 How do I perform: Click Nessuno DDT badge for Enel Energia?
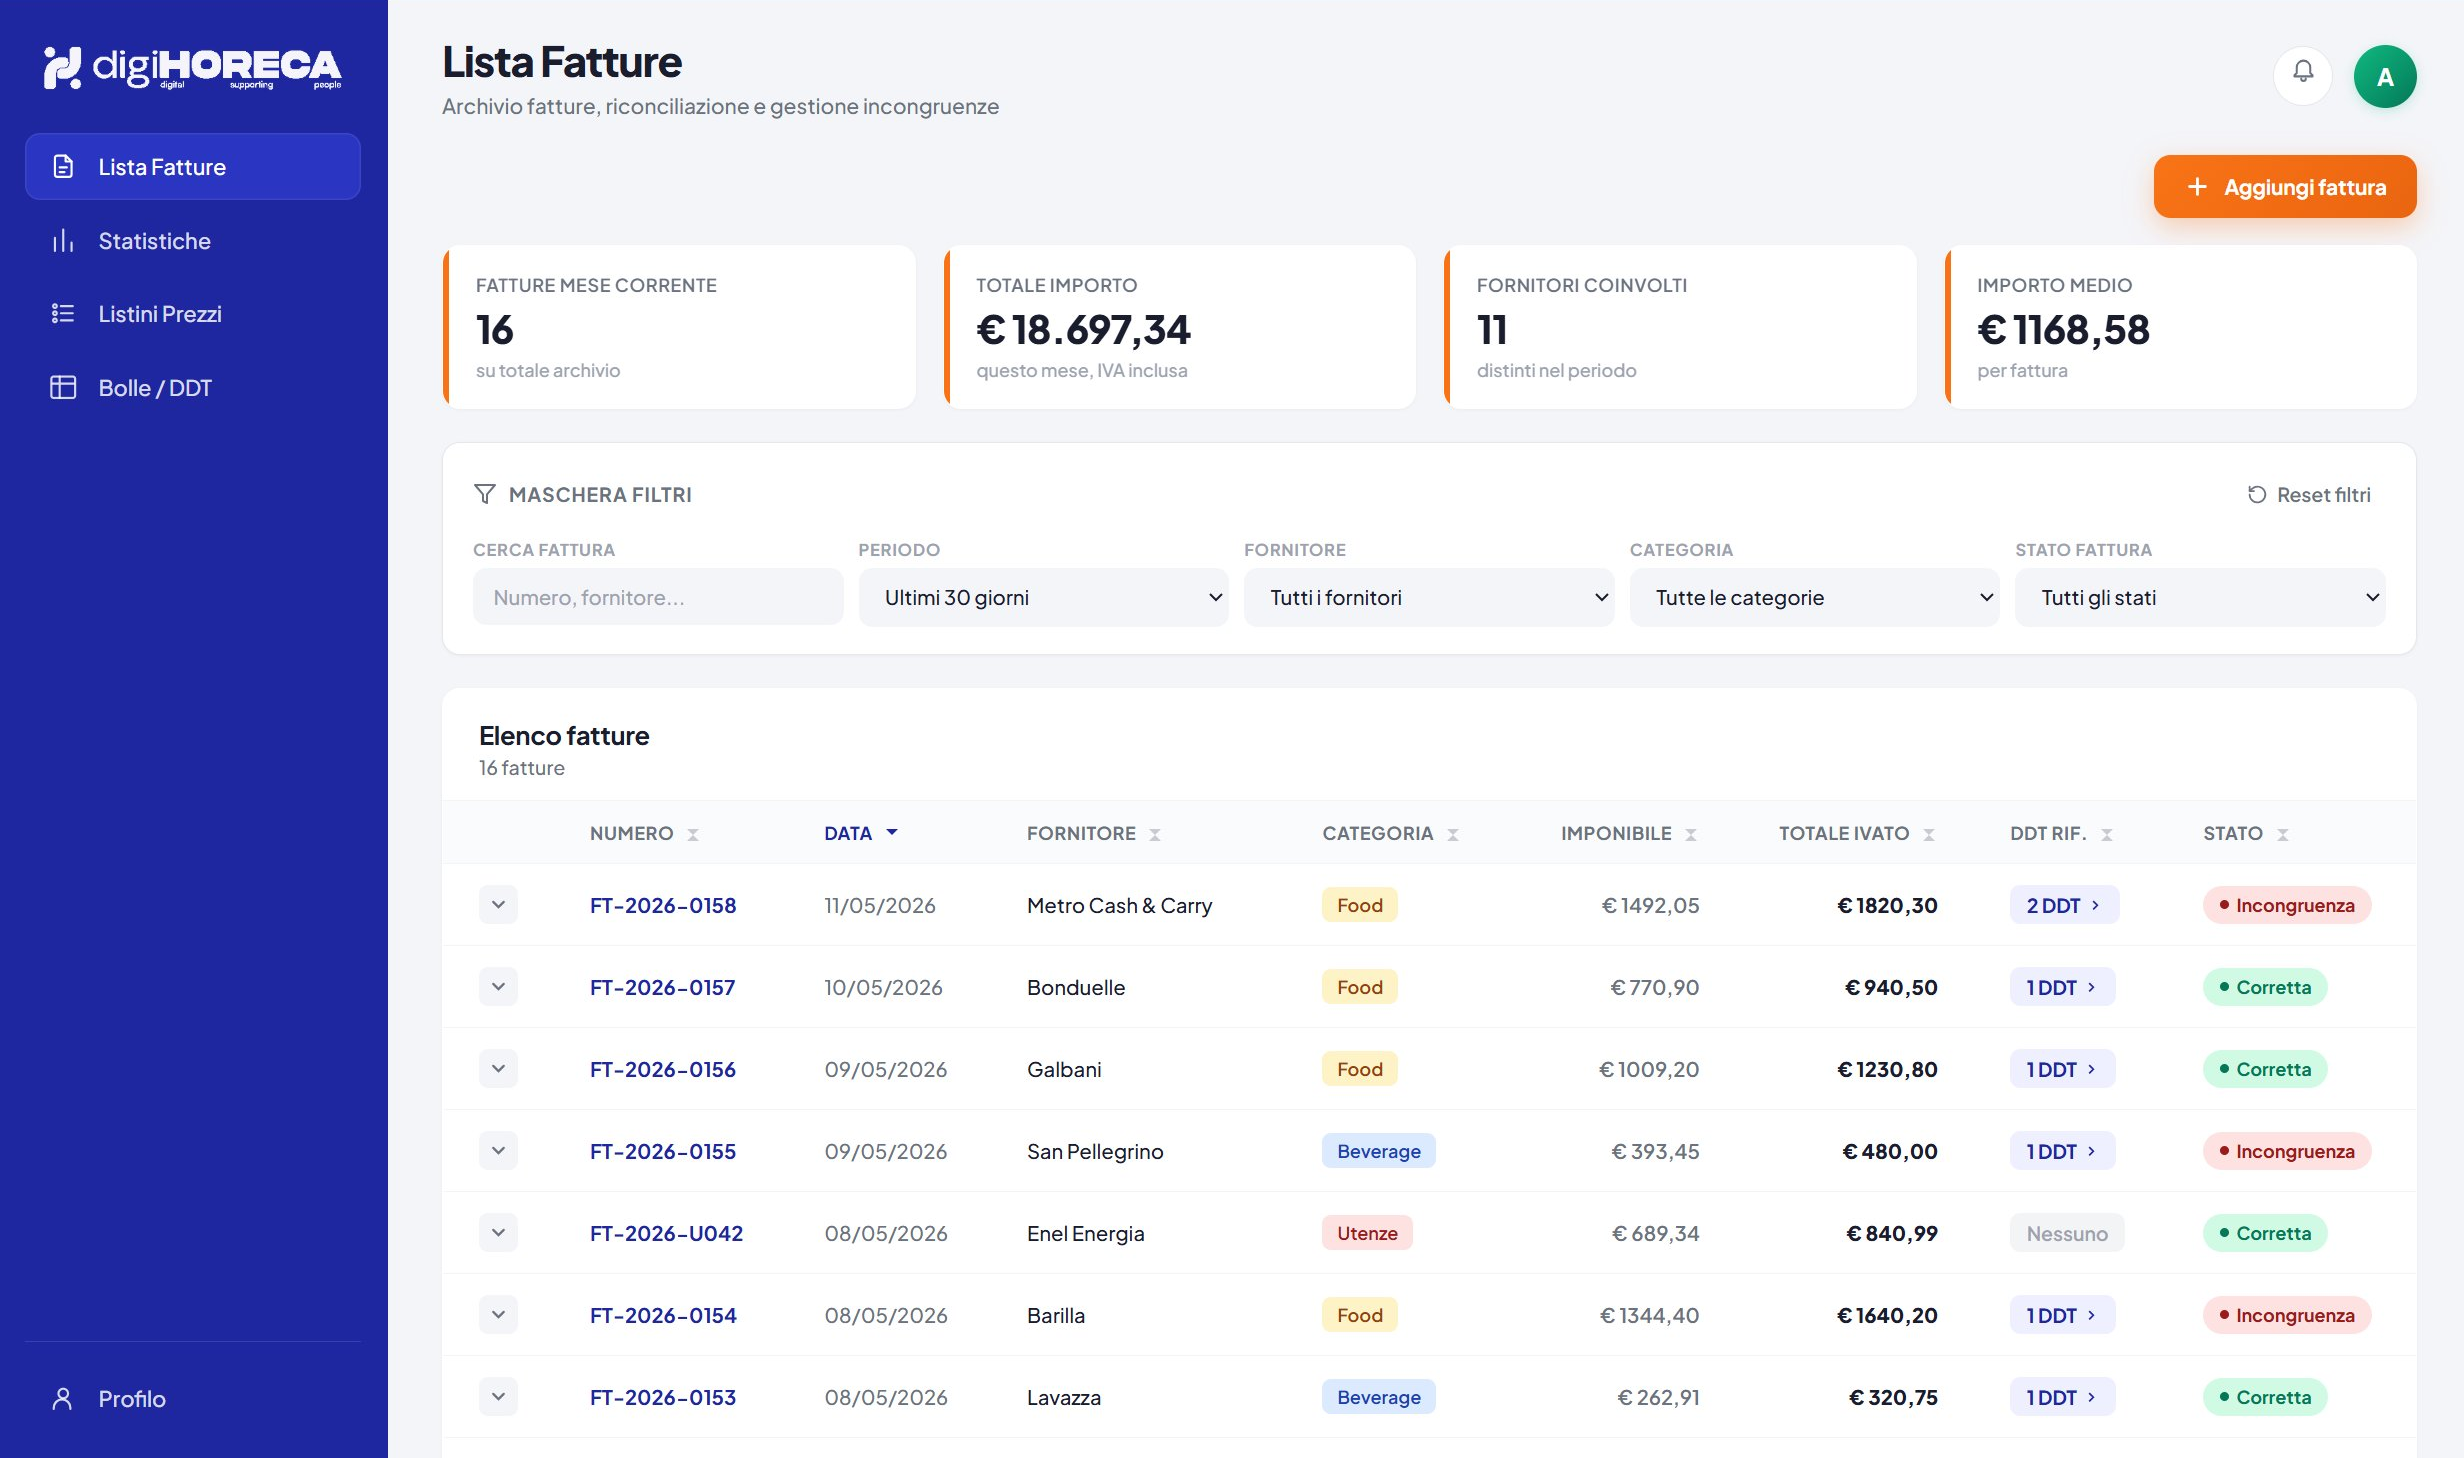[2066, 1233]
